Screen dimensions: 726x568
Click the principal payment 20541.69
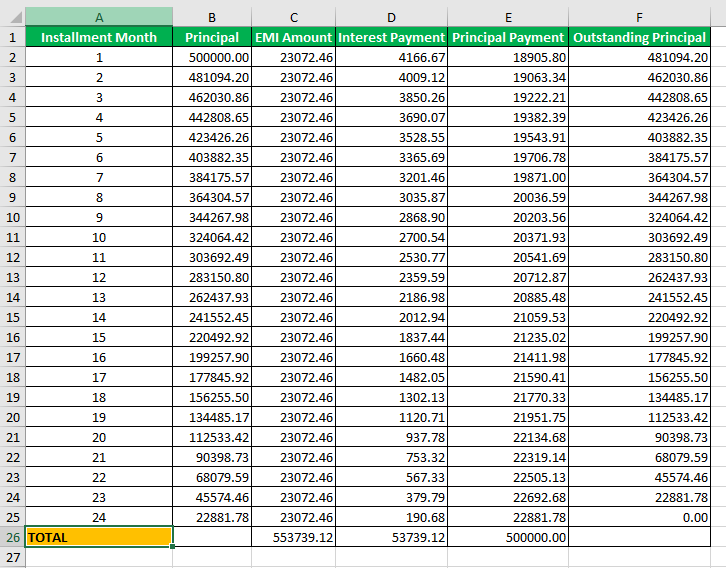[508, 257]
